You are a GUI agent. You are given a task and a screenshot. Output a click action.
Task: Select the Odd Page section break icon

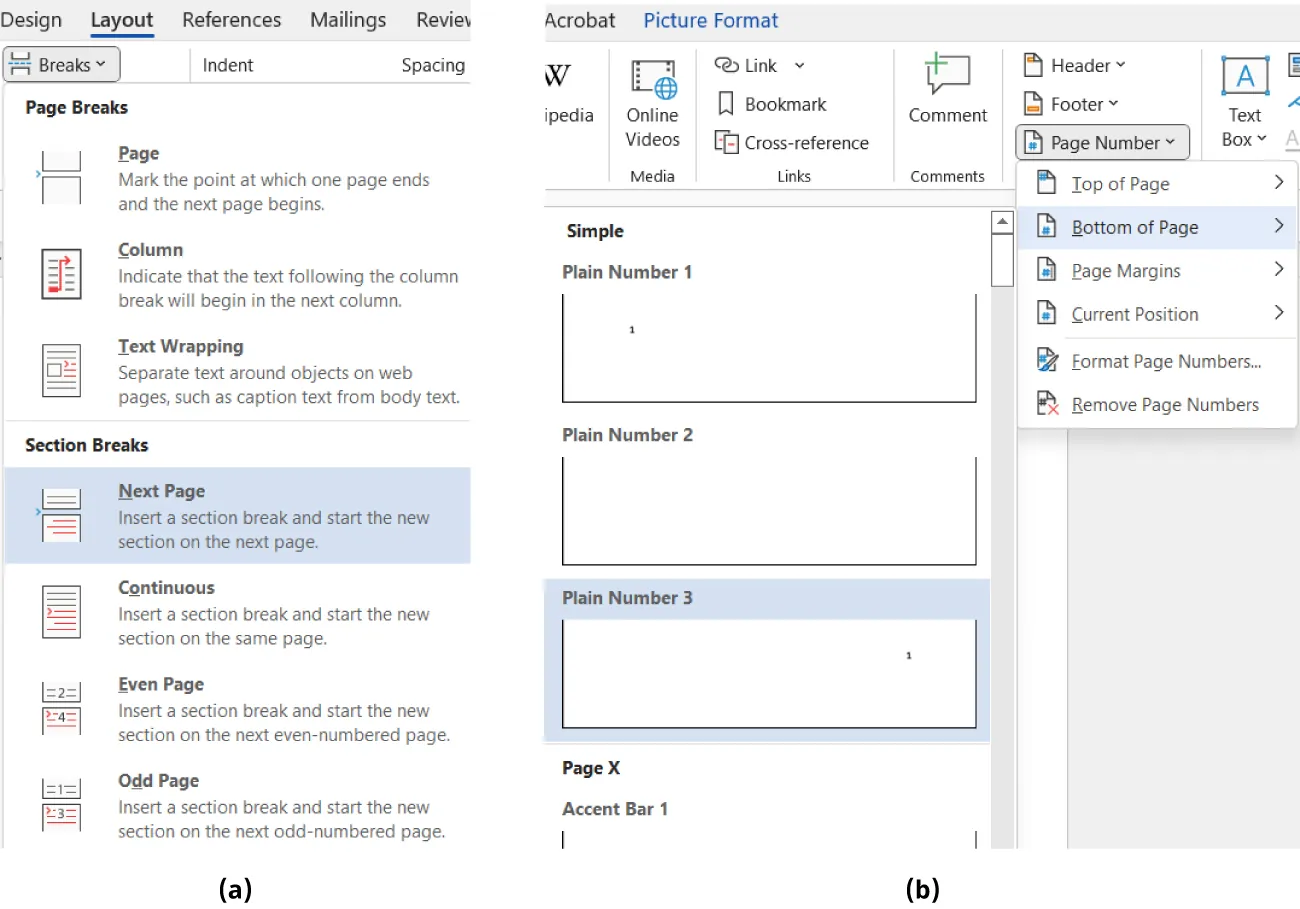pyautogui.click(x=61, y=804)
